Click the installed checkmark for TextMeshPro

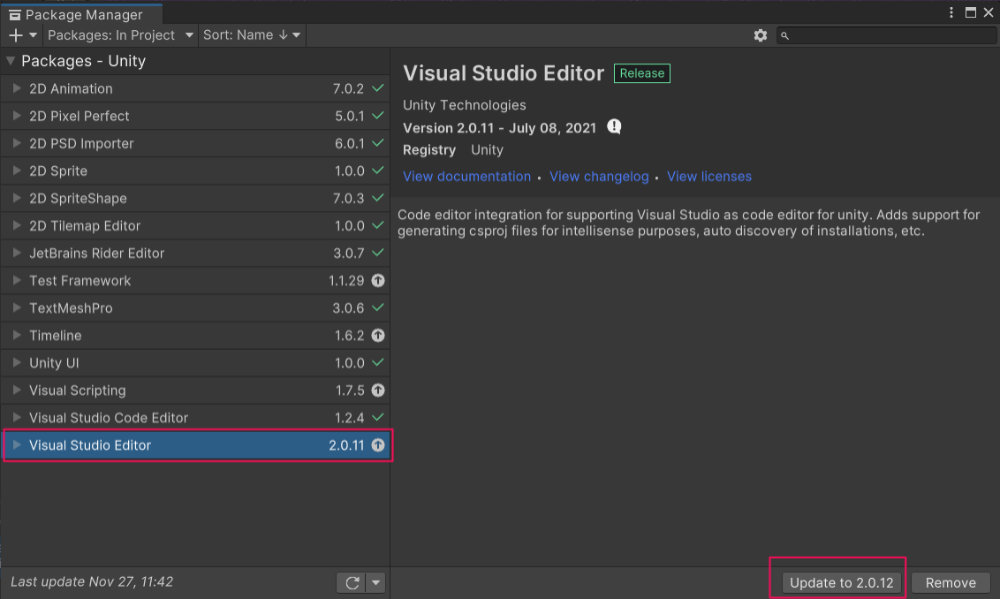[x=378, y=307]
